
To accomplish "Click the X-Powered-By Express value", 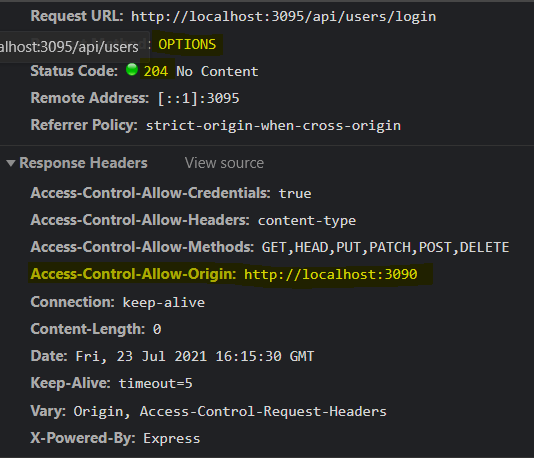I will (172, 438).
